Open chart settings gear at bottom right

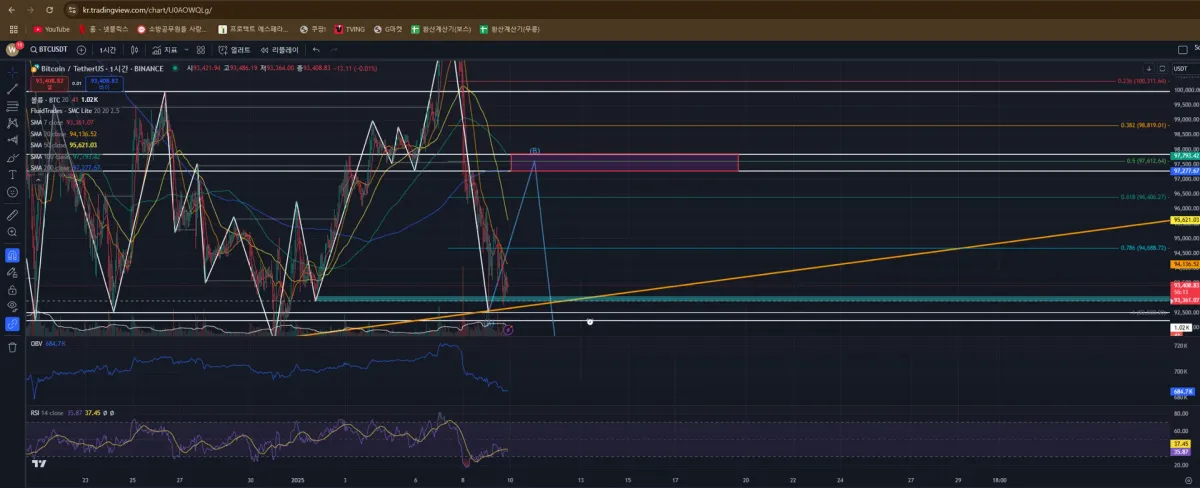[1186, 479]
